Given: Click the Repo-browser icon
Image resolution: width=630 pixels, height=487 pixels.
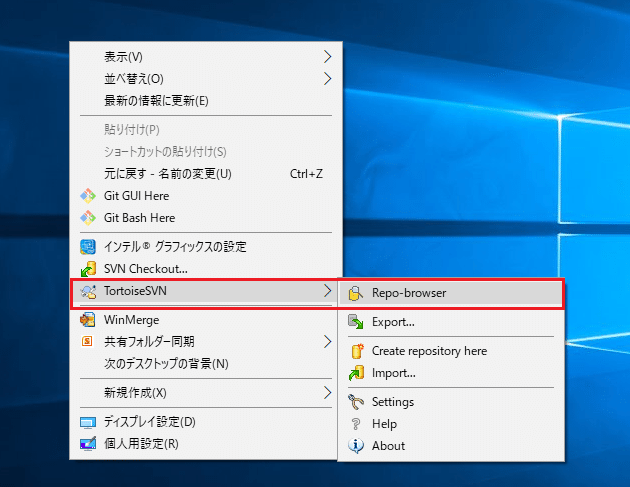Looking at the screenshot, I should click(x=356, y=293).
